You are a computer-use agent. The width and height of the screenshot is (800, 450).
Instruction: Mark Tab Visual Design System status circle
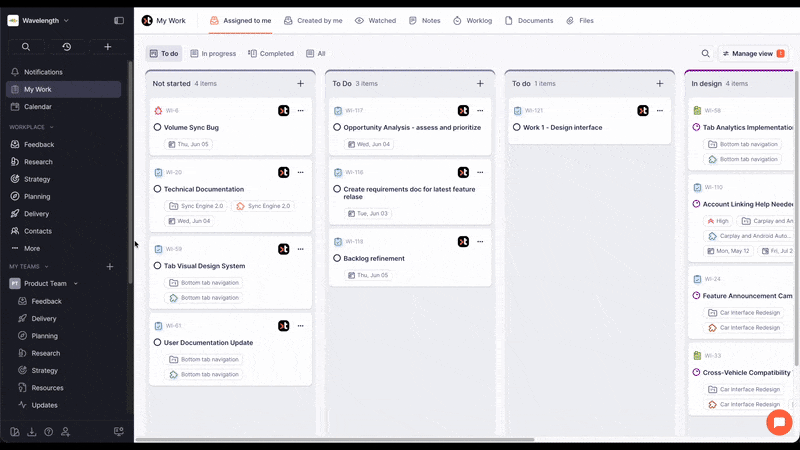pos(157,266)
